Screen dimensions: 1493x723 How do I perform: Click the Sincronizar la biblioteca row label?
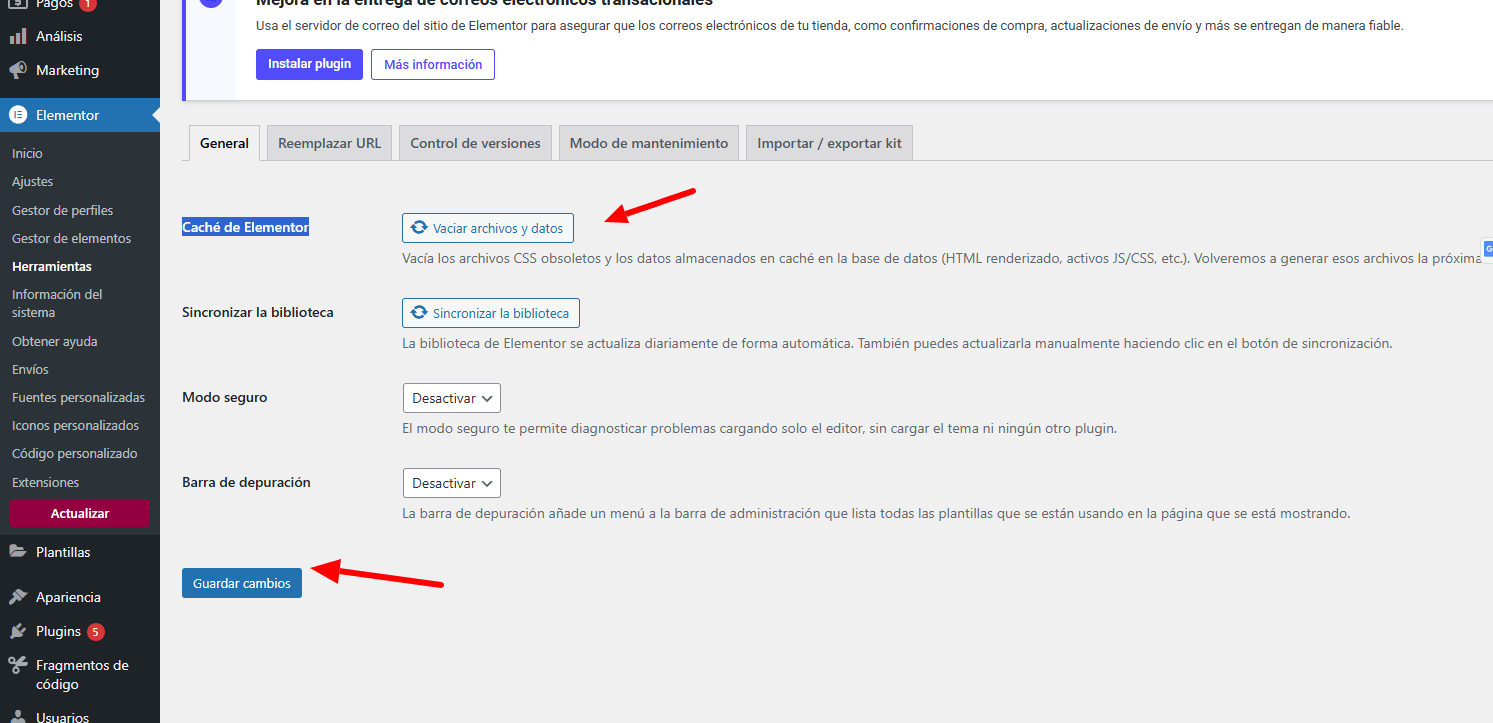click(x=258, y=312)
